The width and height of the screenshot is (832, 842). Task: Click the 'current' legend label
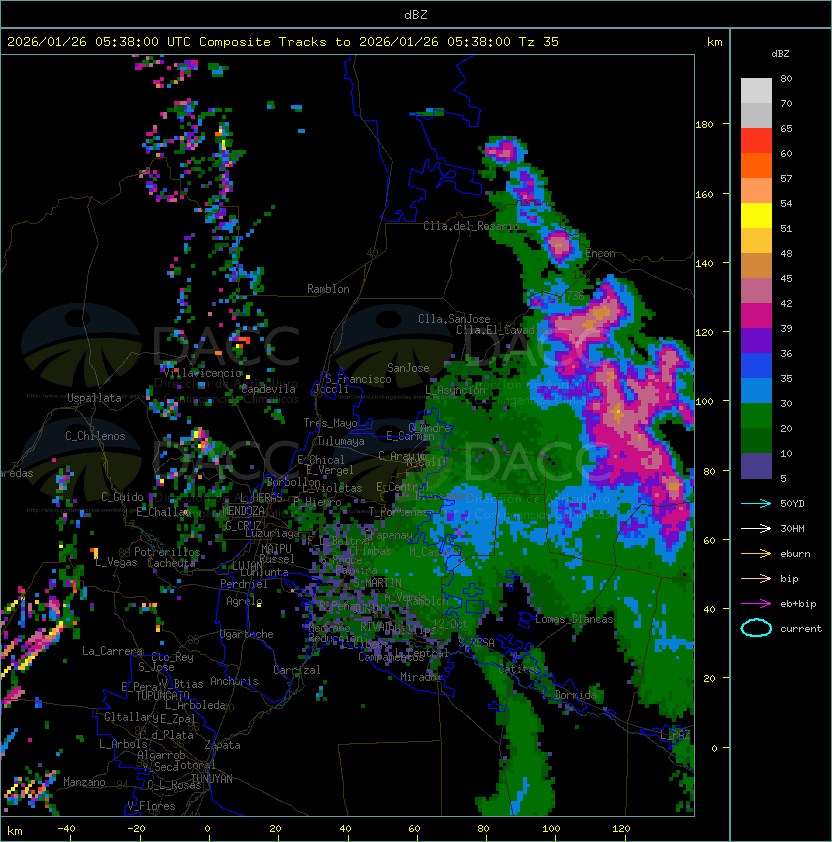(x=801, y=629)
